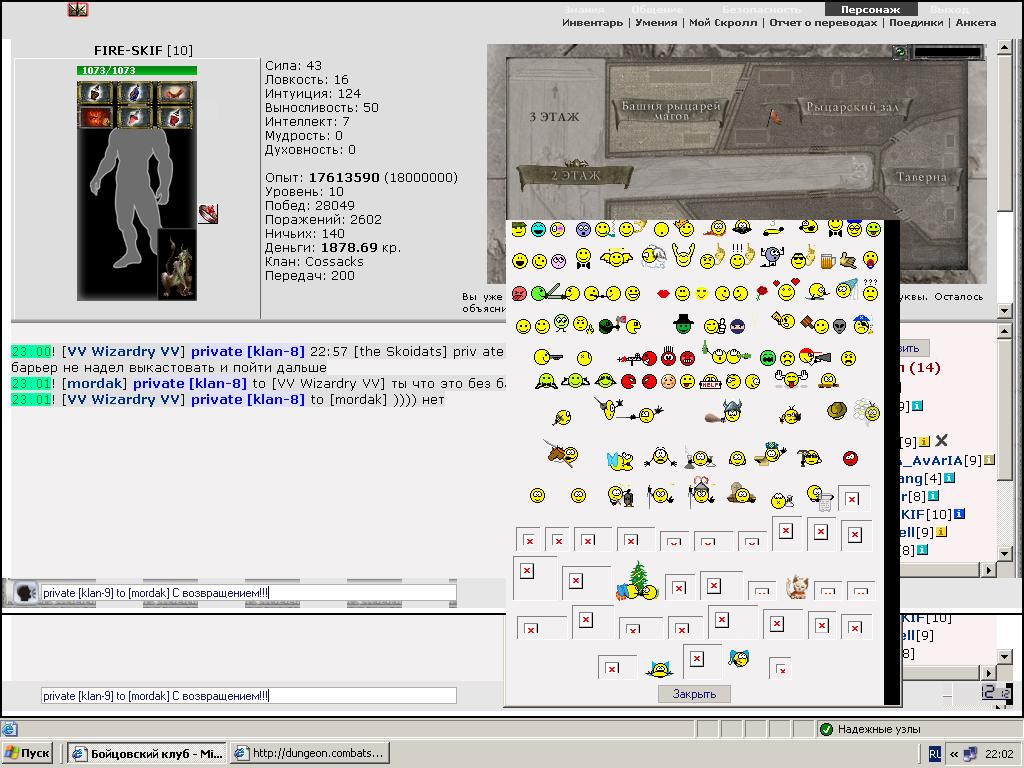Pick the cowboy hat smiley

[837, 411]
